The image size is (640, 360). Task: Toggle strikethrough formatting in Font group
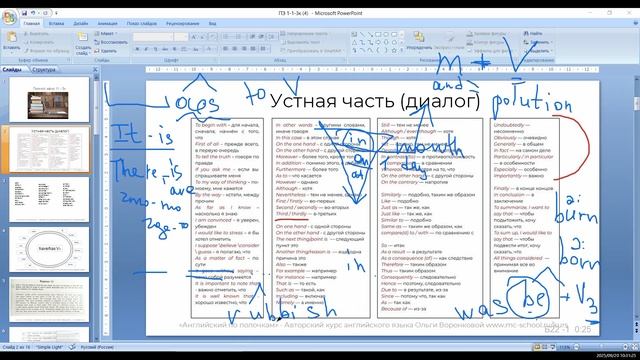click(165, 49)
